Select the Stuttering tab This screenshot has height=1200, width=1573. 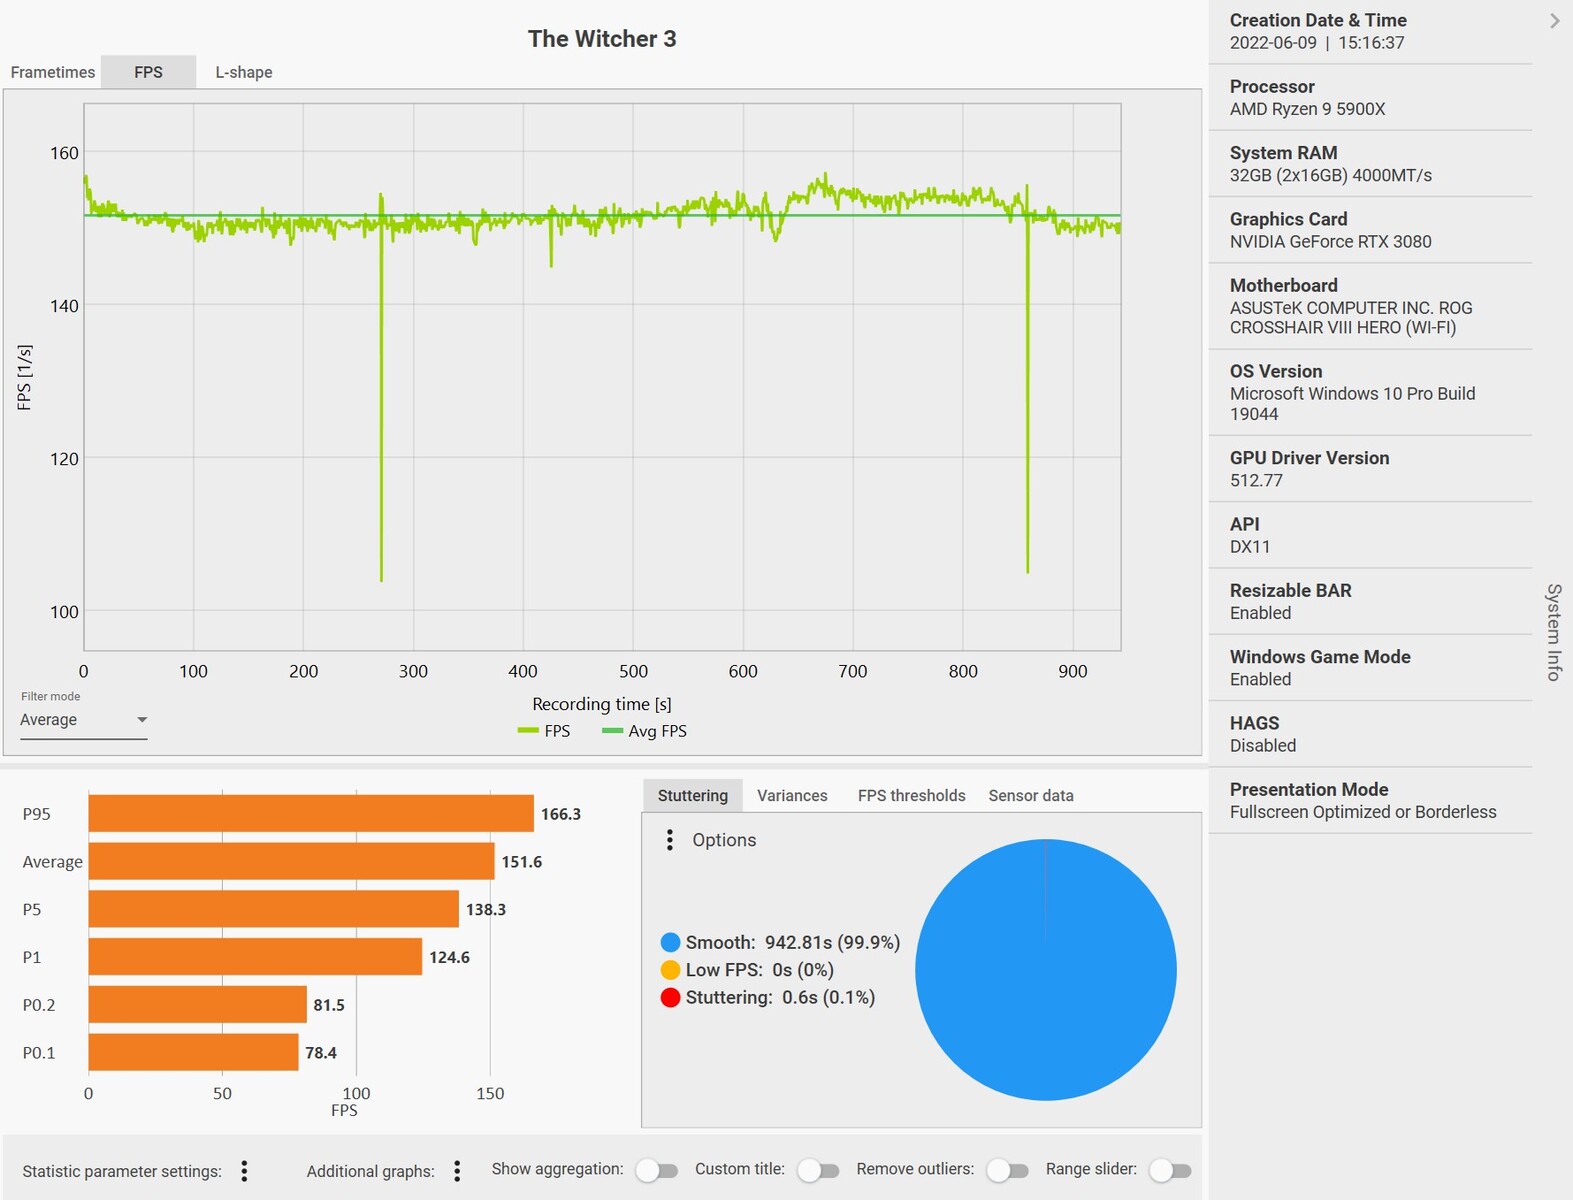(692, 795)
